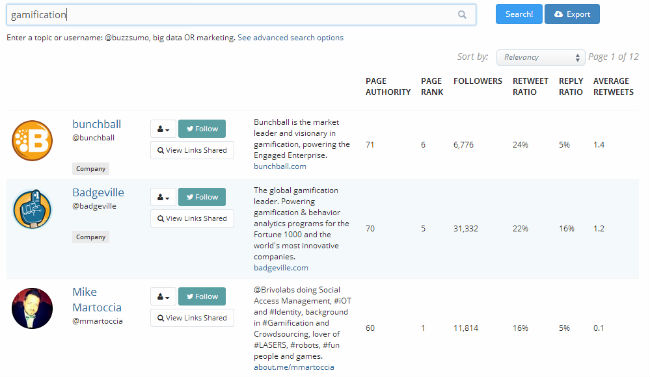Image resolution: width=650 pixels, height=377 pixels.
Task: Click Badgeville's page authority value 70
Action: click(x=370, y=229)
